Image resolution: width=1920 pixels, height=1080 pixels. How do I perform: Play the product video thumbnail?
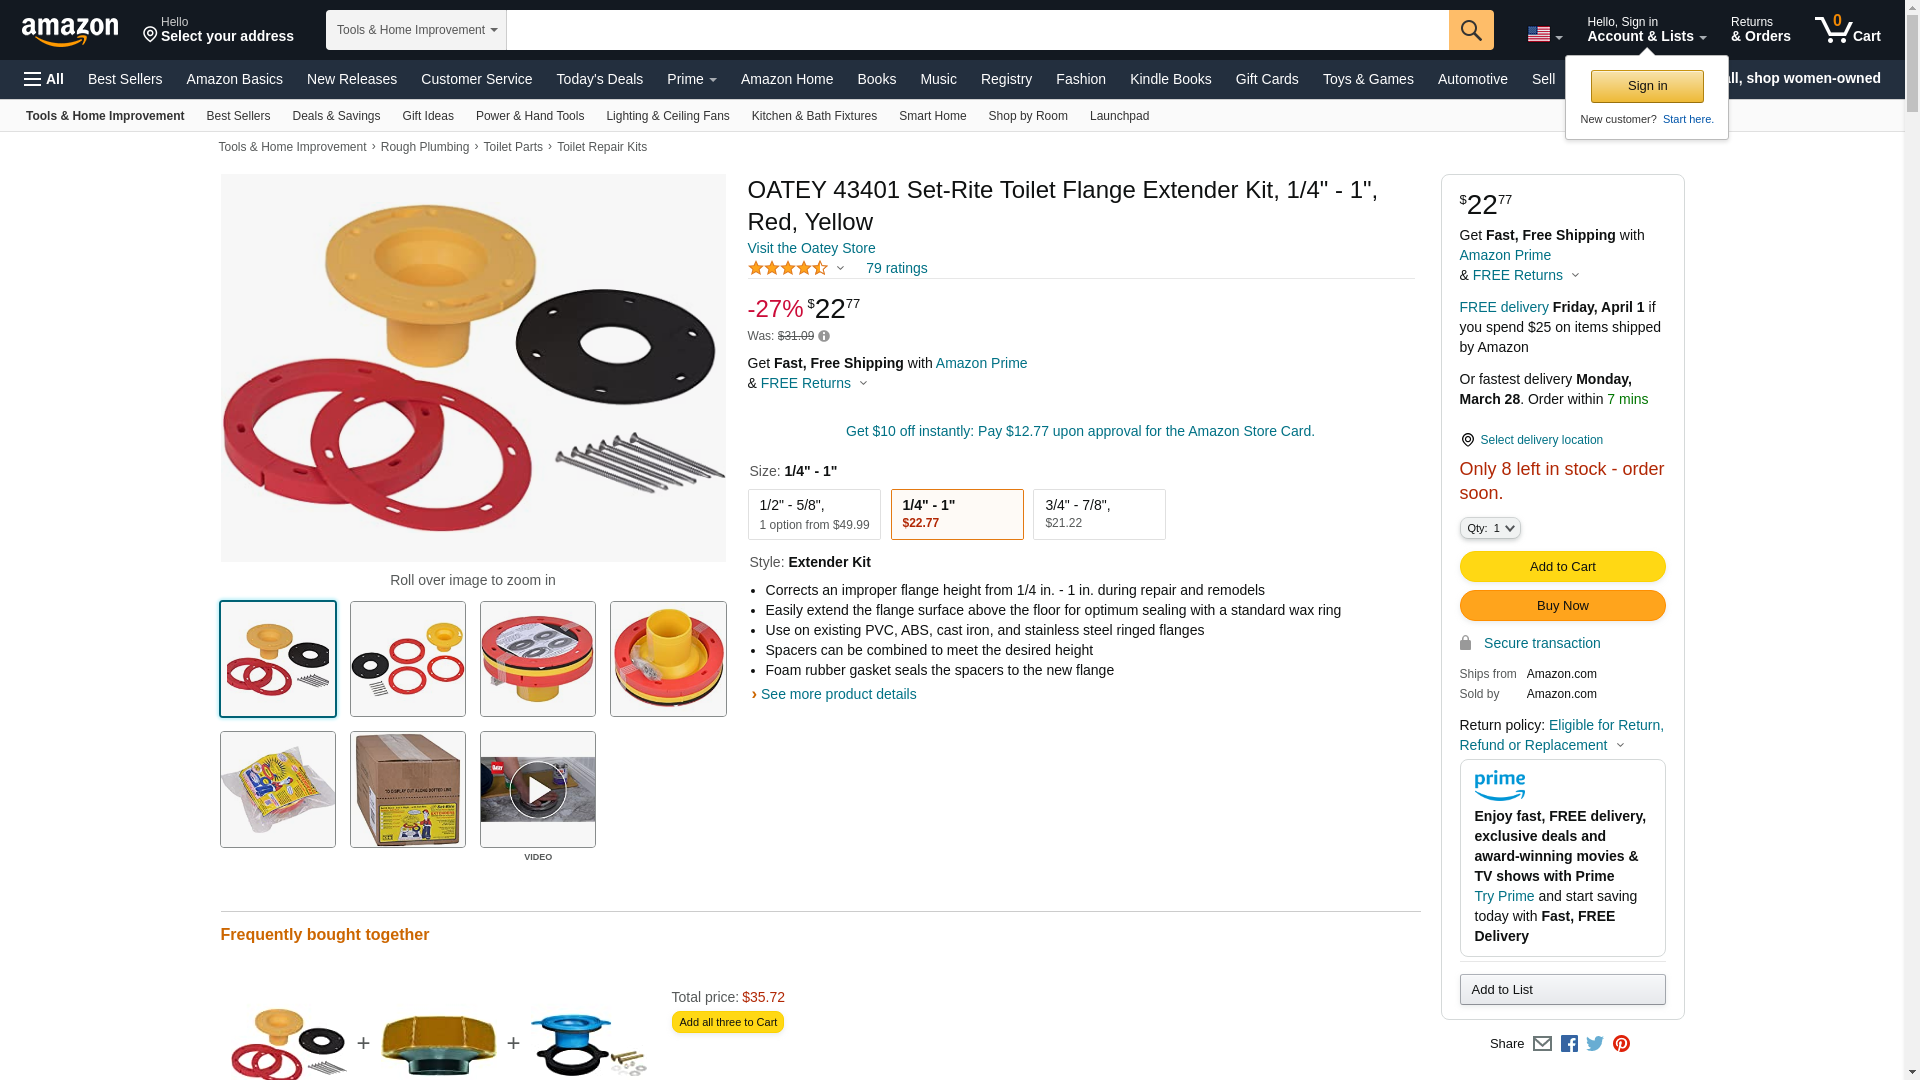point(538,790)
